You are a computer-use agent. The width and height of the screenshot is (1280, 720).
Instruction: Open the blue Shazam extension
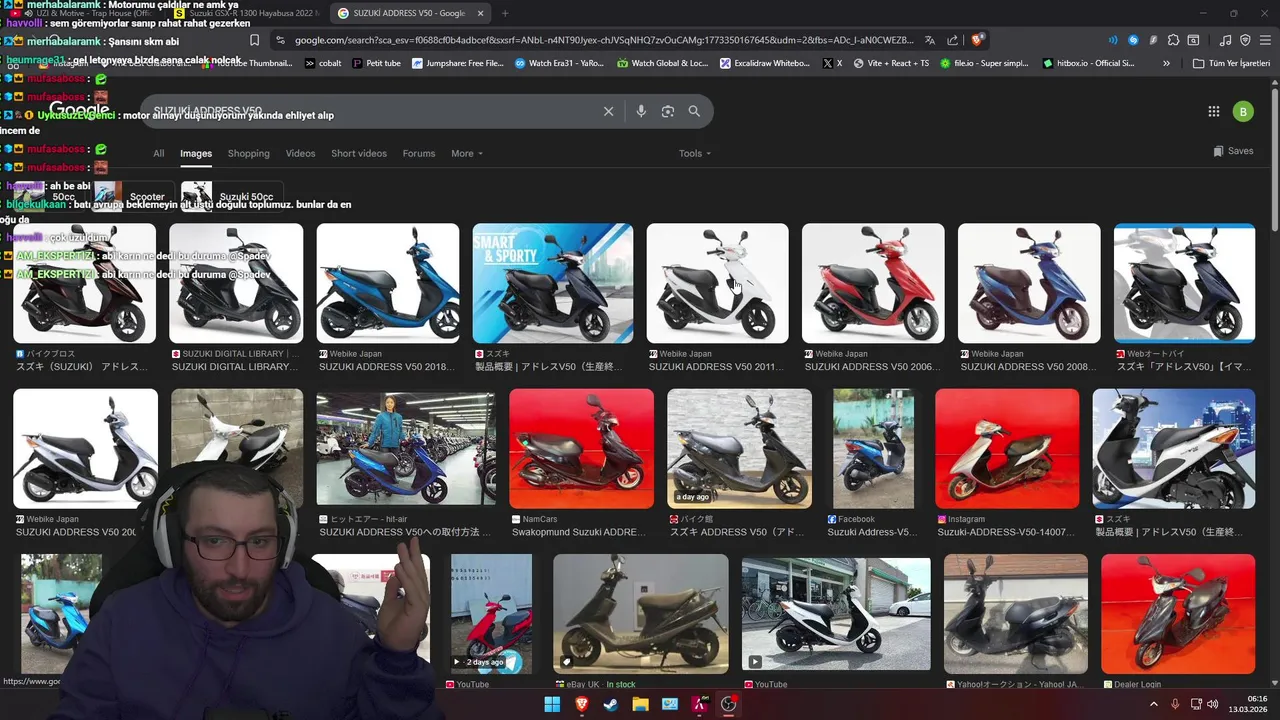pyautogui.click(x=1133, y=40)
